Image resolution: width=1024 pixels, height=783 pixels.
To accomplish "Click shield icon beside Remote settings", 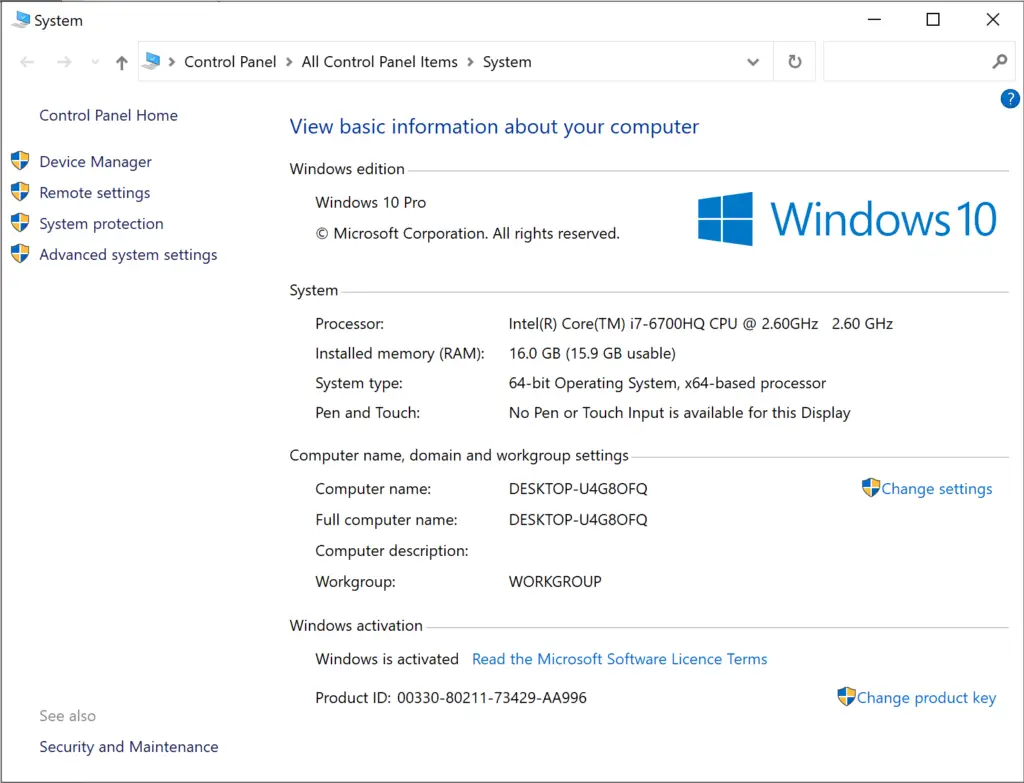I will tap(20, 191).
